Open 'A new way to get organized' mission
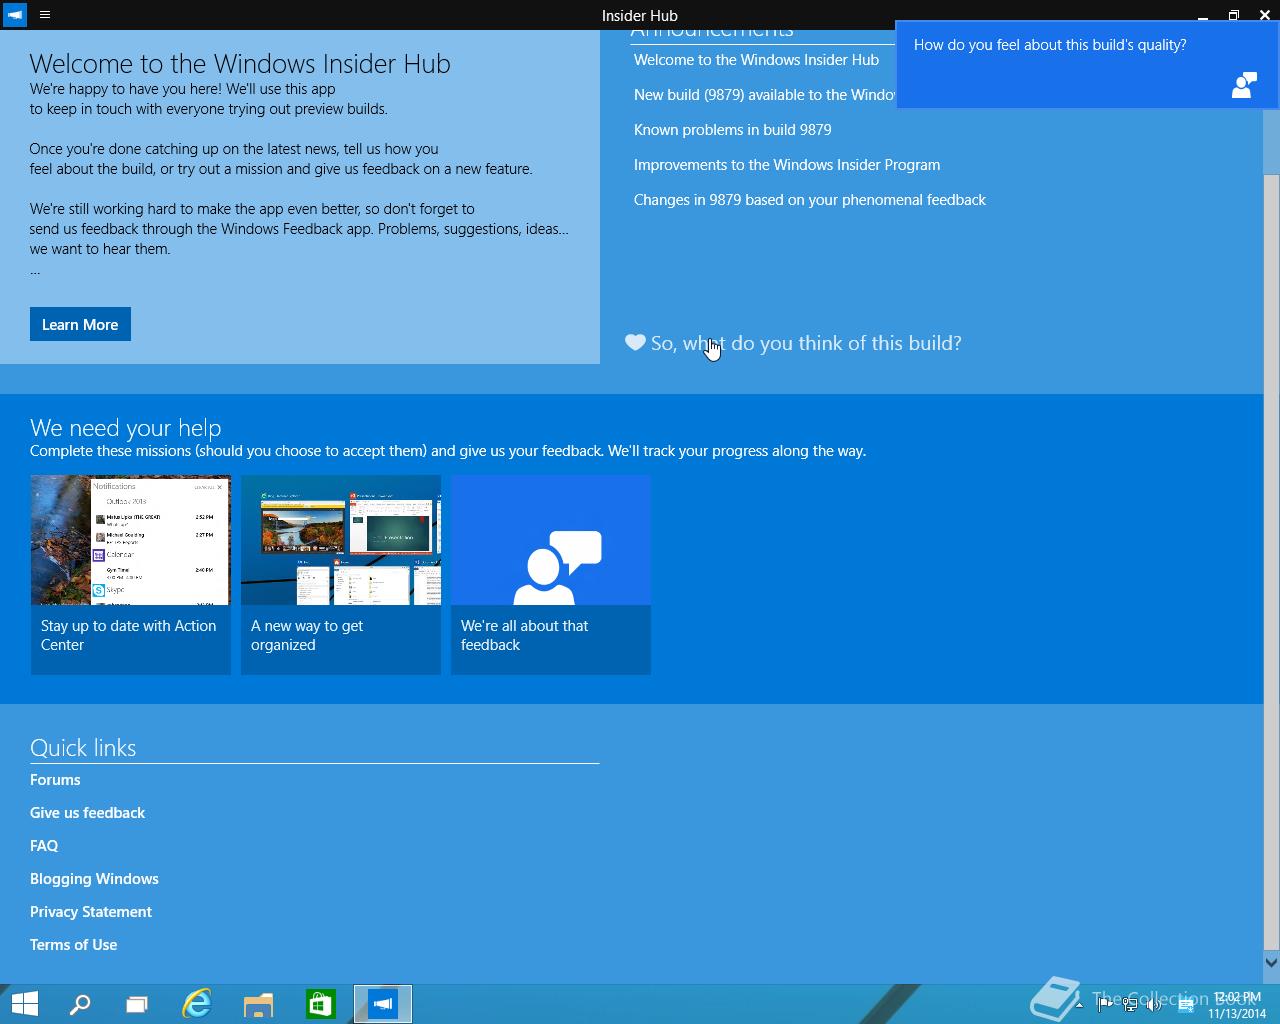1280x1024 pixels. (341, 575)
